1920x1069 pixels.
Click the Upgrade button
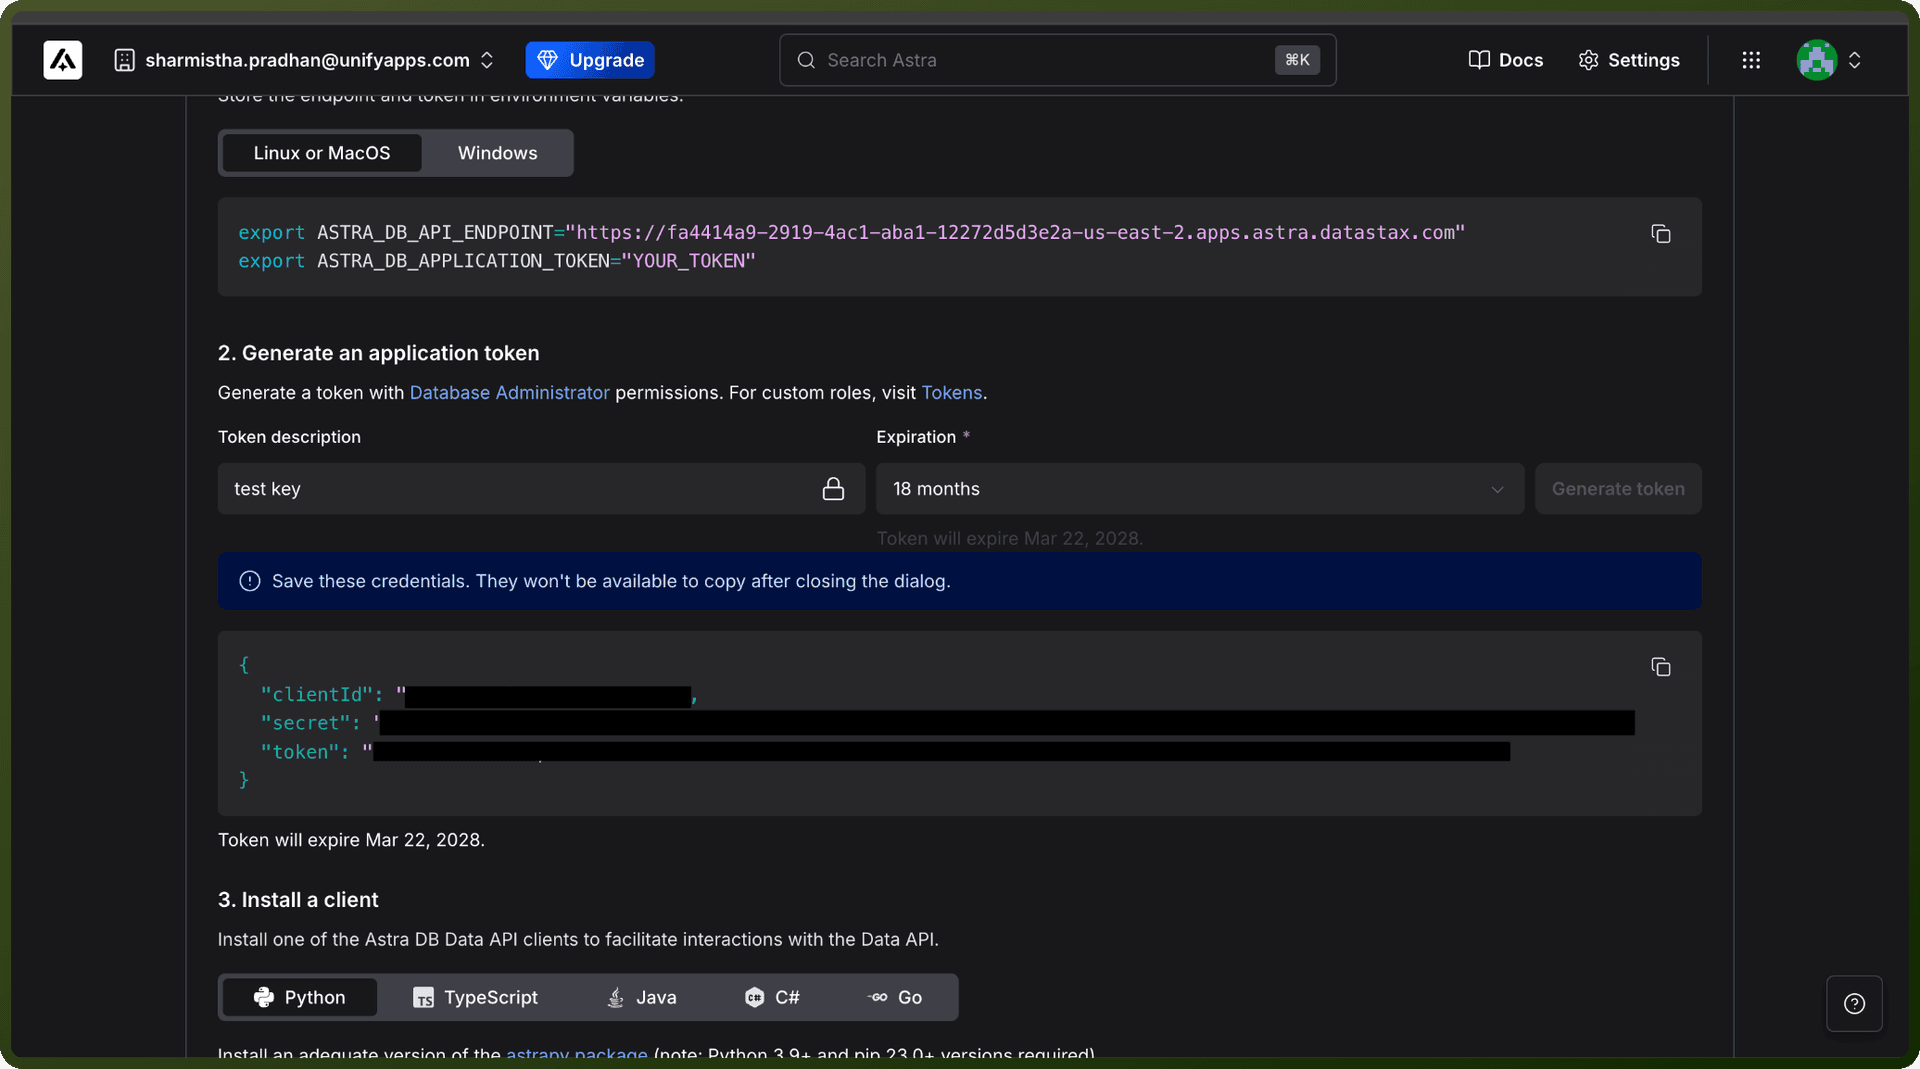point(590,60)
